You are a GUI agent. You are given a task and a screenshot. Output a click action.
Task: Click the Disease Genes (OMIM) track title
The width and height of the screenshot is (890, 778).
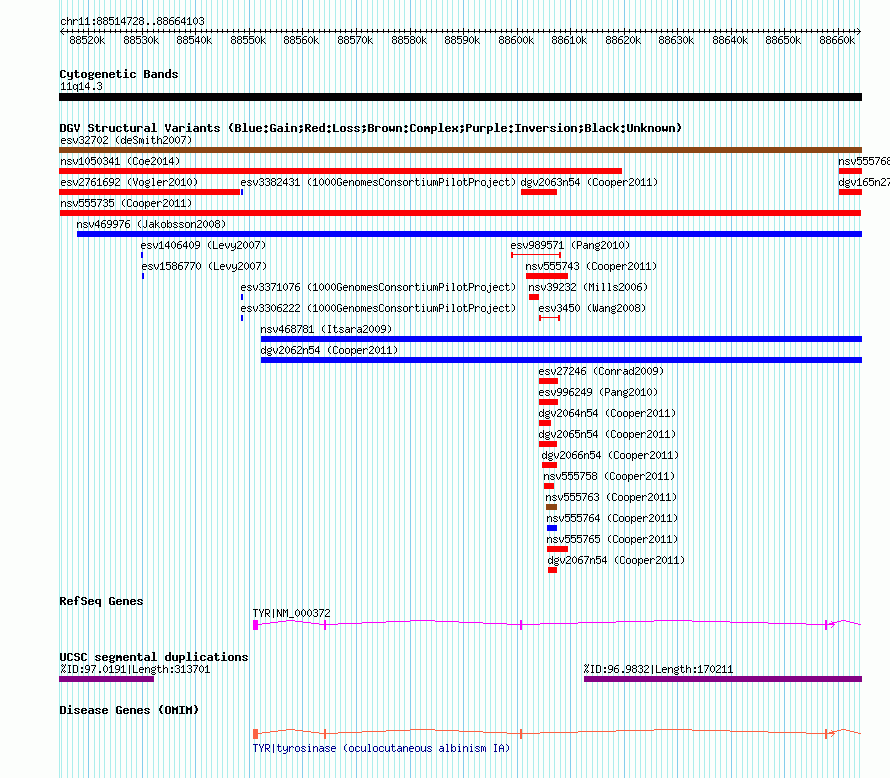[x=129, y=710]
